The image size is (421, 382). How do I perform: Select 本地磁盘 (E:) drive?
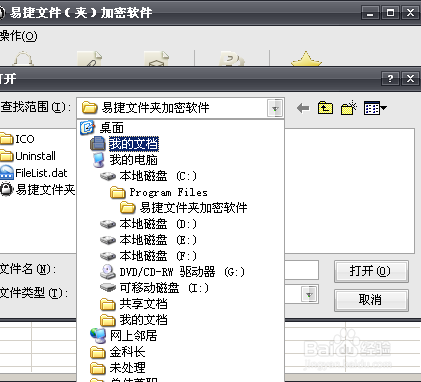149,240
